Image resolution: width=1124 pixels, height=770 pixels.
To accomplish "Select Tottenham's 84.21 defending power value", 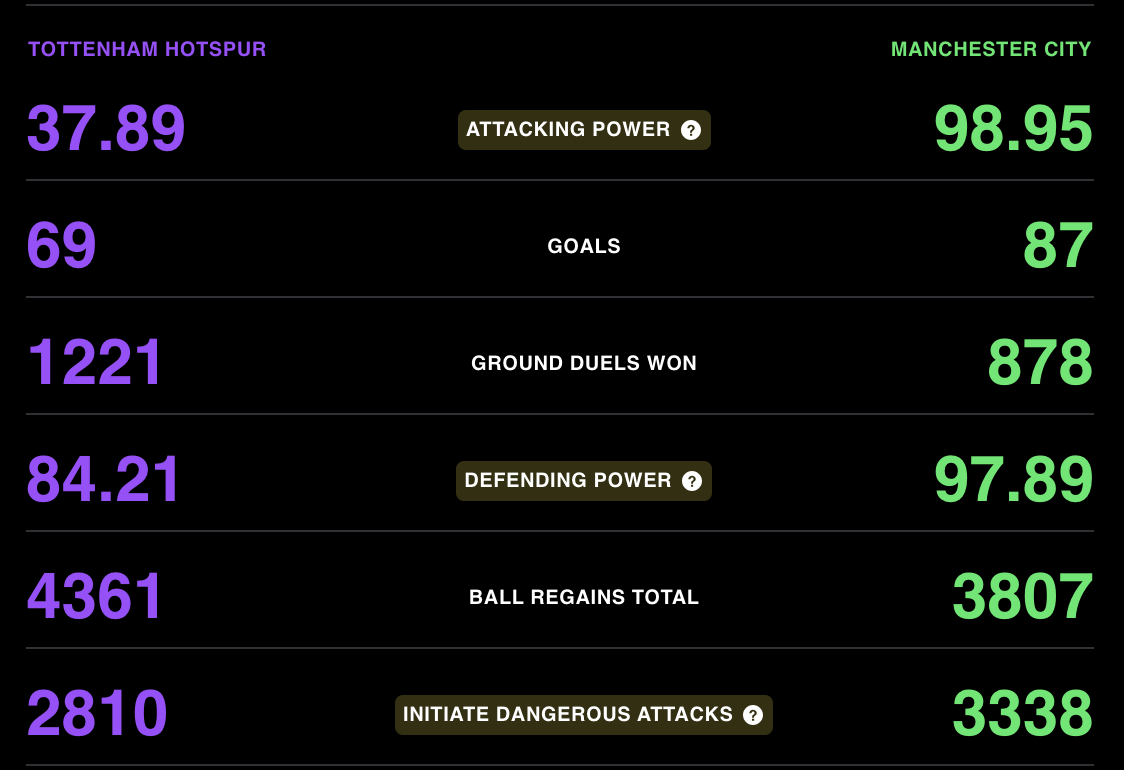I will coord(103,480).
